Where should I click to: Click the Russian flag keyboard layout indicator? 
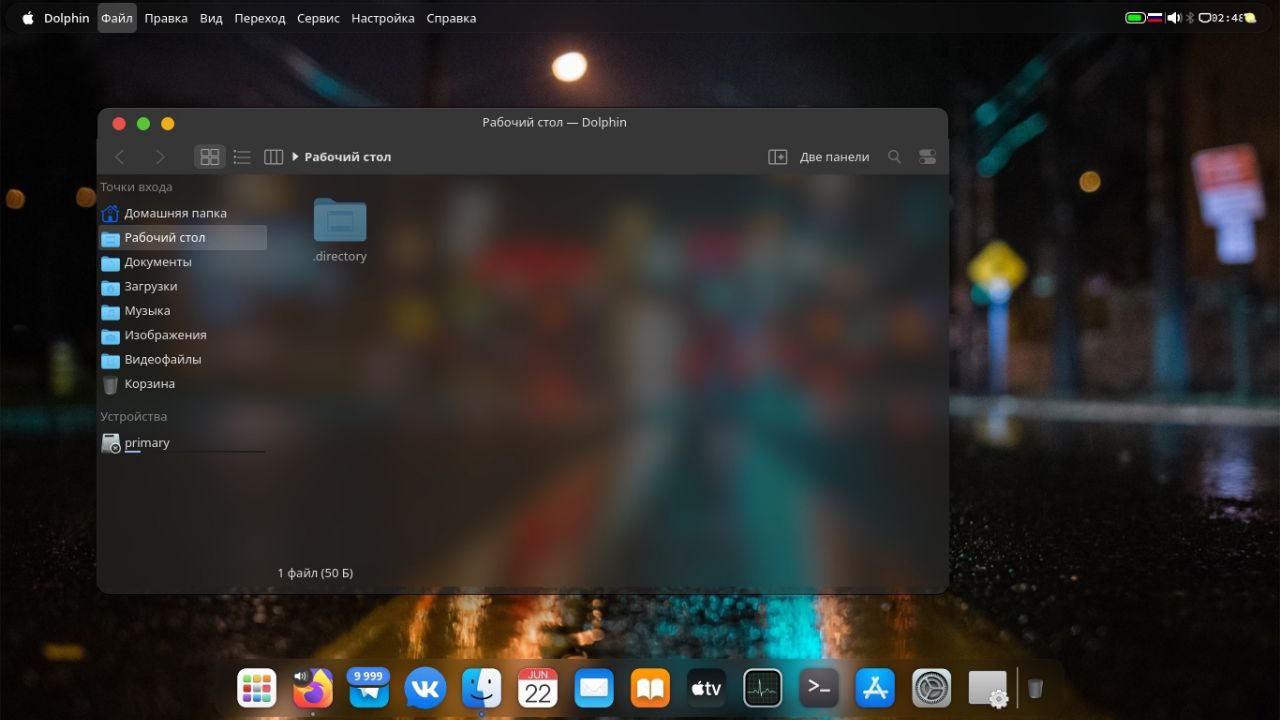[x=1155, y=18]
